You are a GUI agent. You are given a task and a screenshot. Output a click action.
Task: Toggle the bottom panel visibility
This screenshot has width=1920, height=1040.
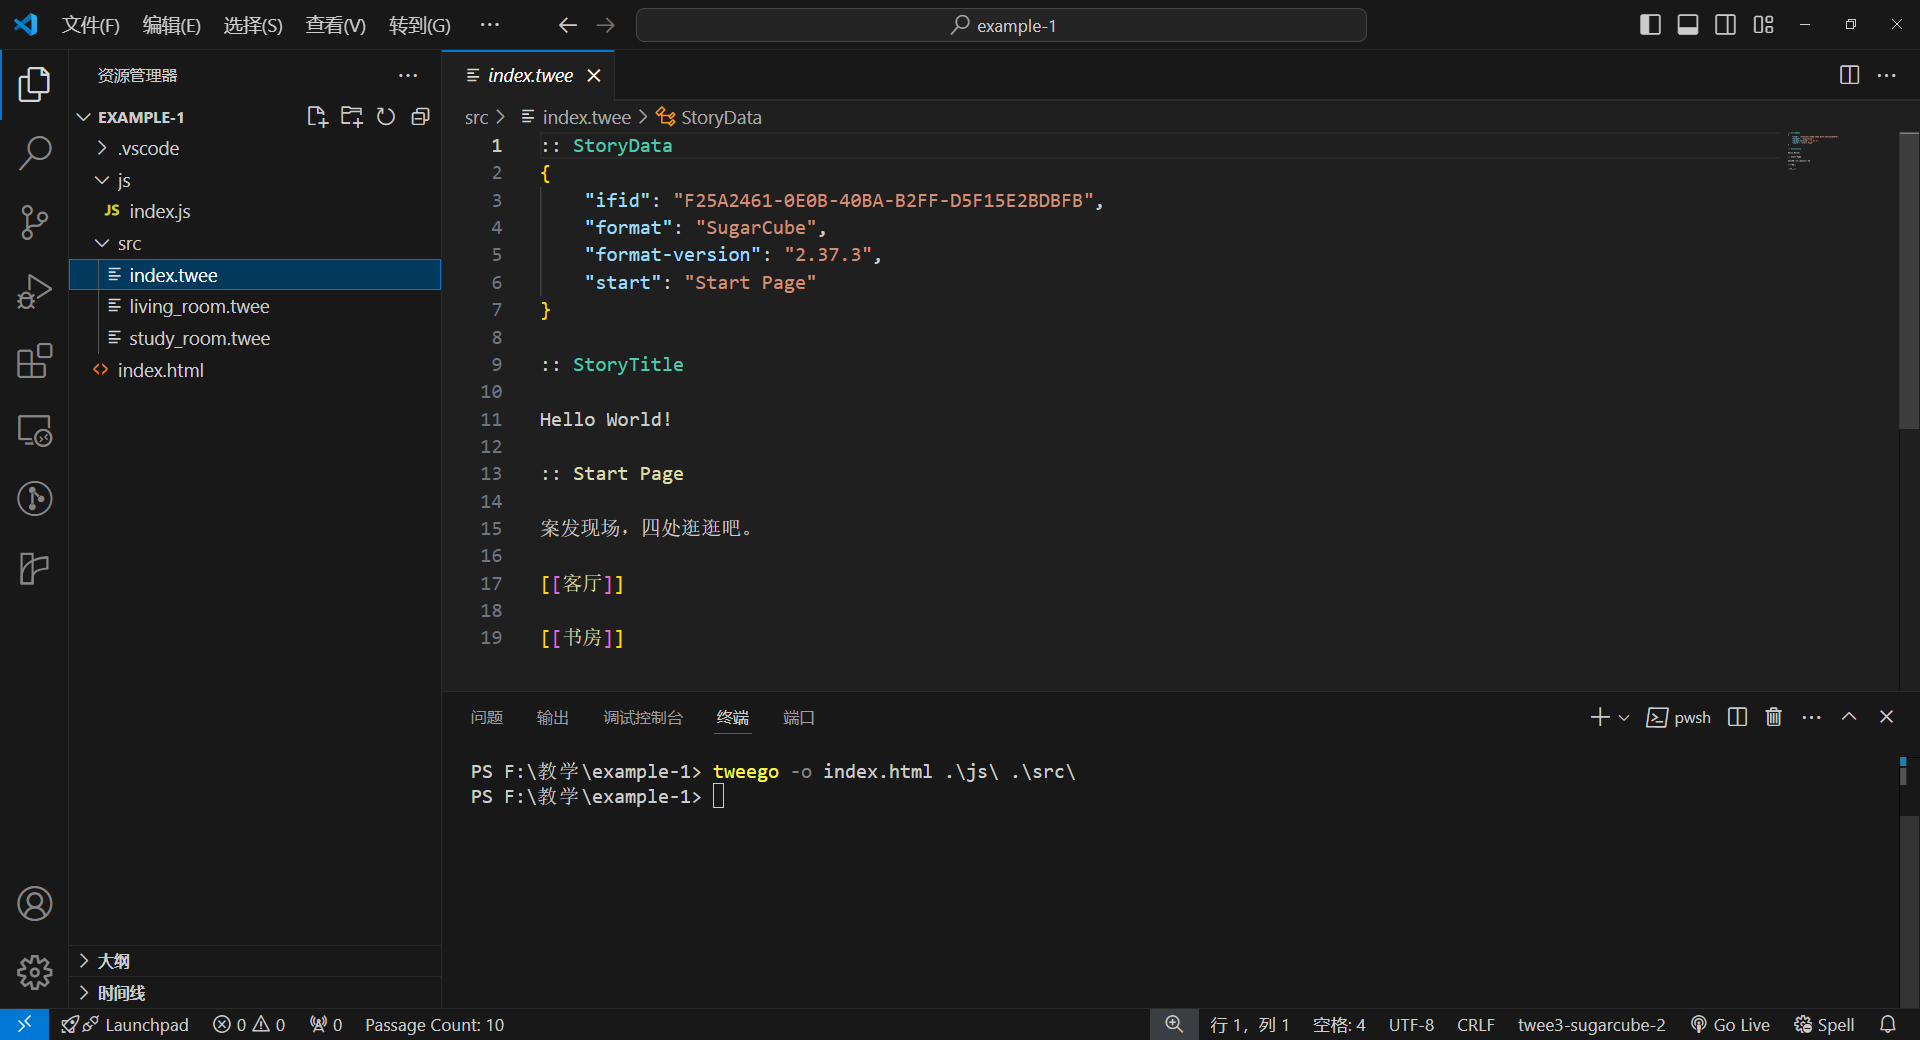(x=1688, y=25)
